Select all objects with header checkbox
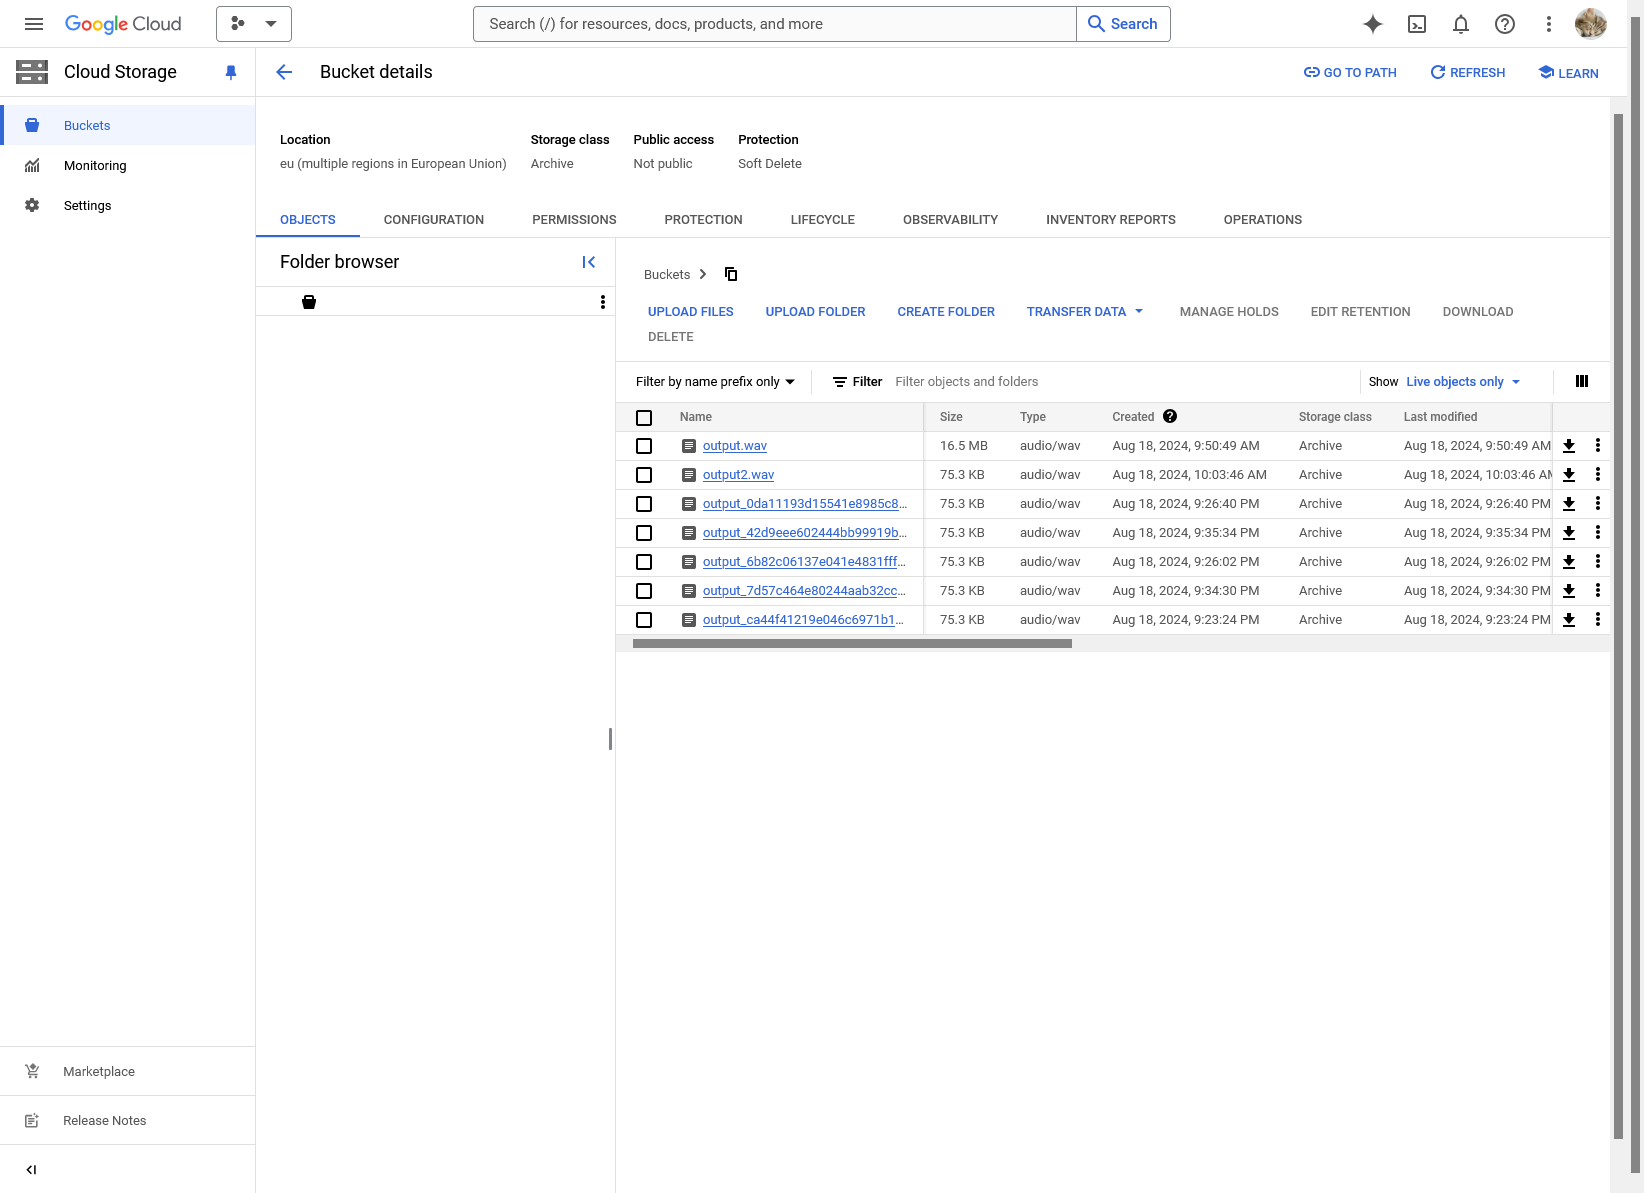Screen dimensions: 1644x1193 point(644,418)
